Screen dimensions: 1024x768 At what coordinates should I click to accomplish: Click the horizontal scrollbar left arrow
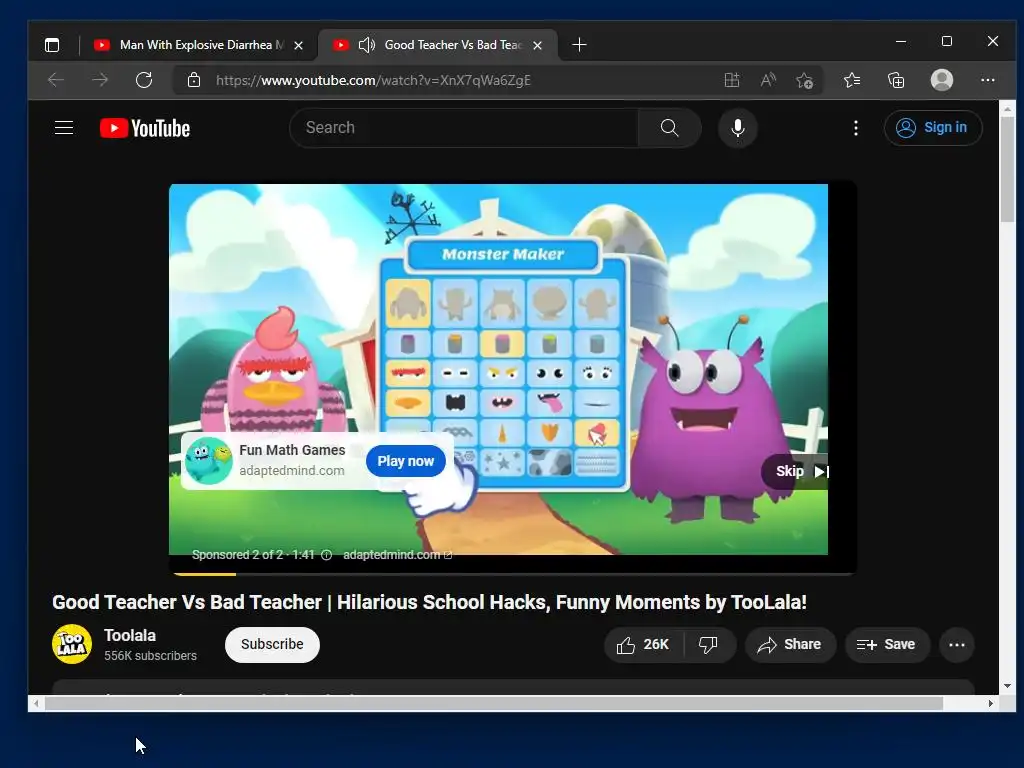click(36, 703)
